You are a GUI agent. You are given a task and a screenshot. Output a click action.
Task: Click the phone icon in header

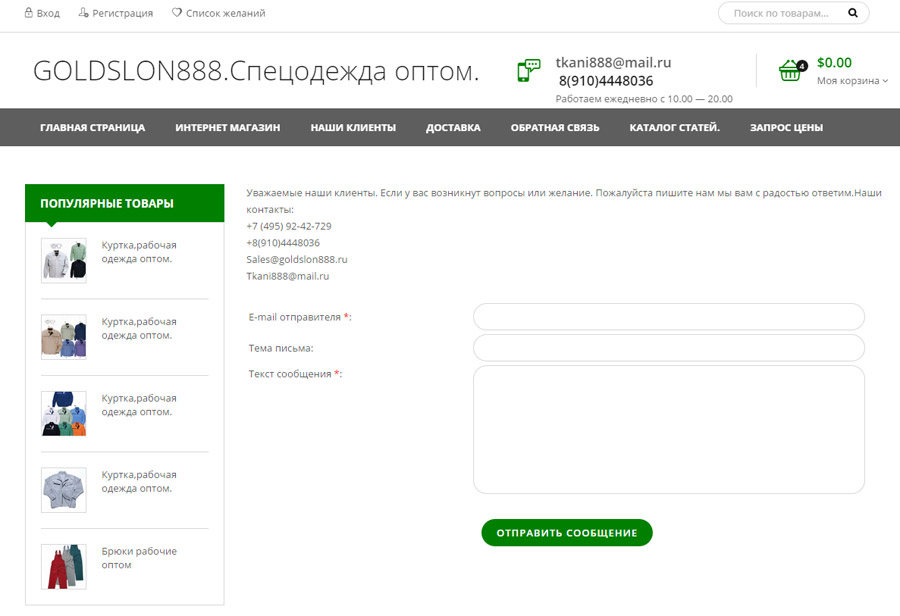tap(528, 71)
